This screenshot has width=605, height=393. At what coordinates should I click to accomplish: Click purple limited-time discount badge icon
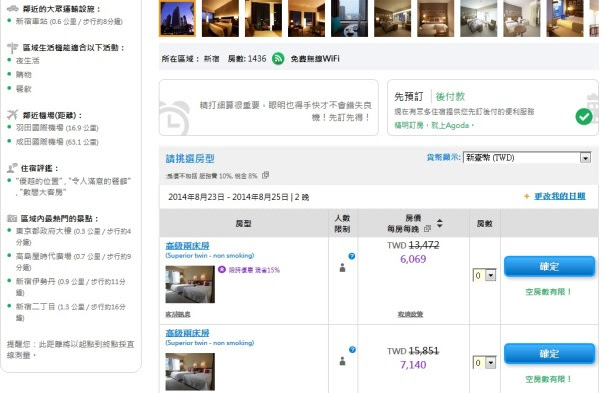click(x=221, y=269)
